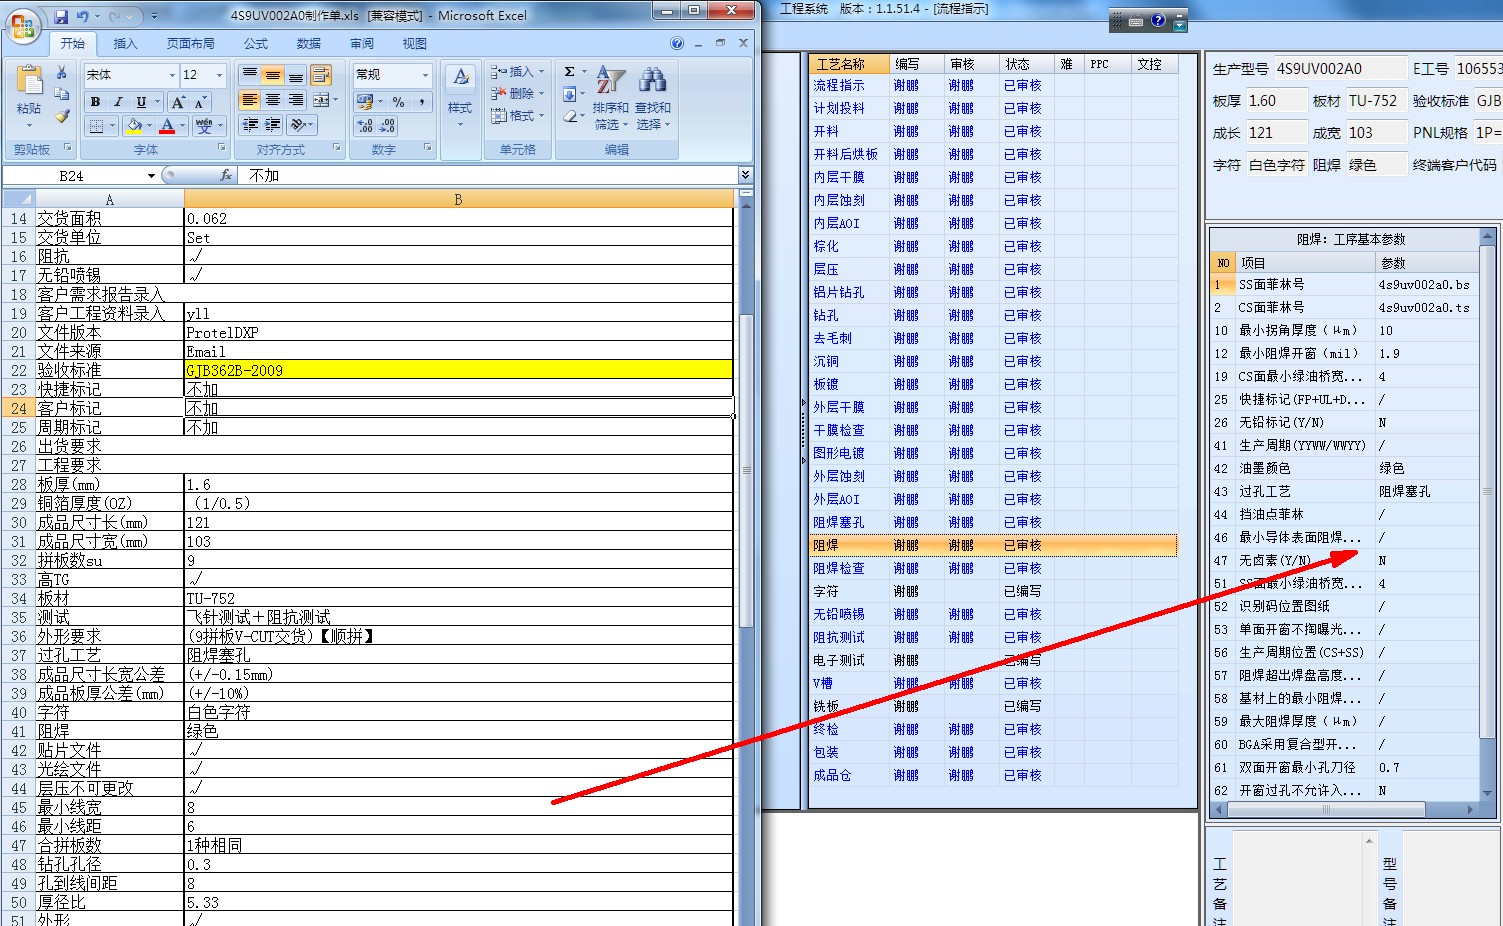Click the fx insert function icon
Viewport: 1503px width, 926px height.
point(226,175)
